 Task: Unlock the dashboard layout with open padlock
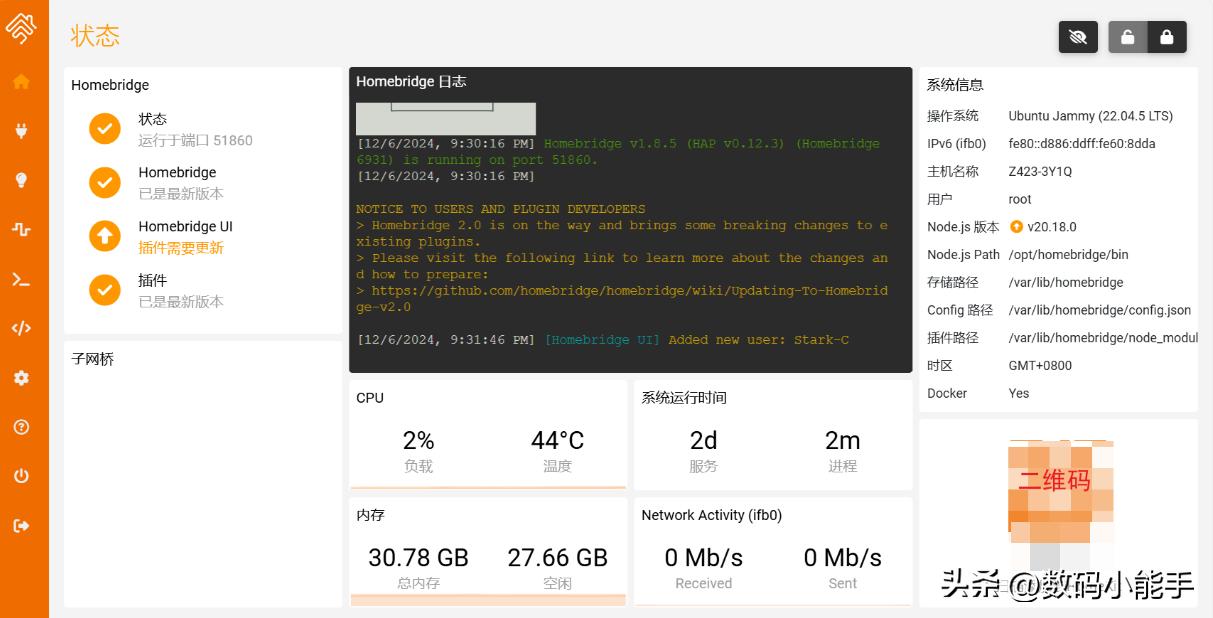(x=1128, y=37)
